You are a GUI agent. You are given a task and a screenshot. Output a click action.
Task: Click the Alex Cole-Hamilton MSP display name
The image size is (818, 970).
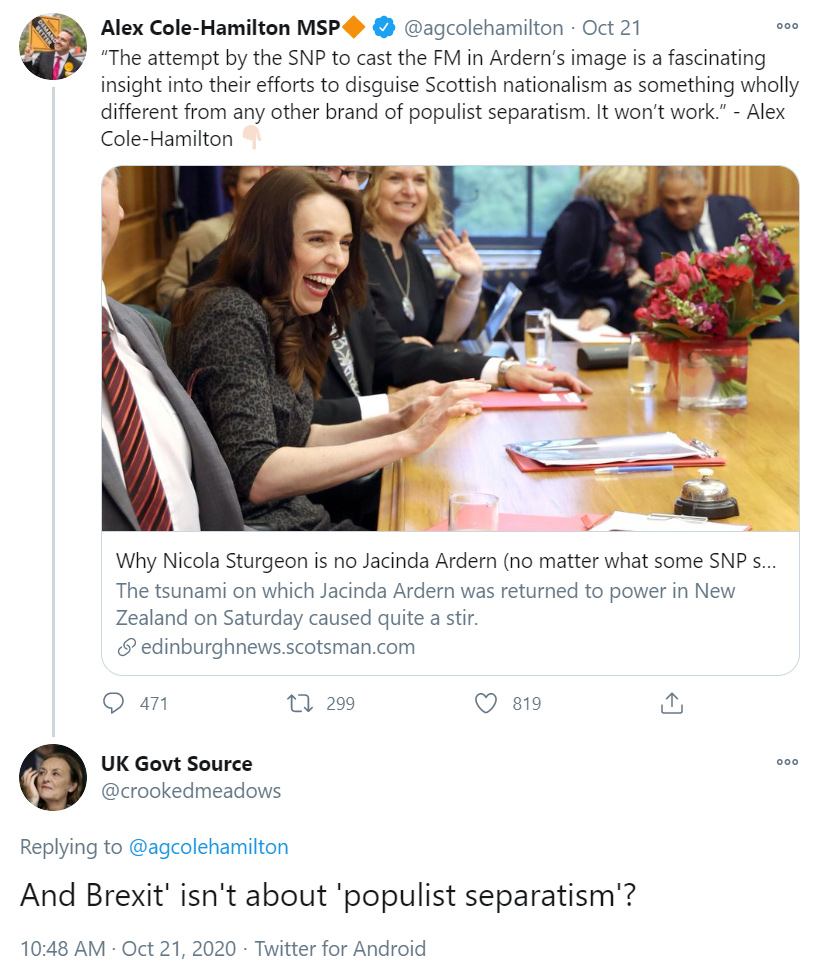[x=220, y=28]
